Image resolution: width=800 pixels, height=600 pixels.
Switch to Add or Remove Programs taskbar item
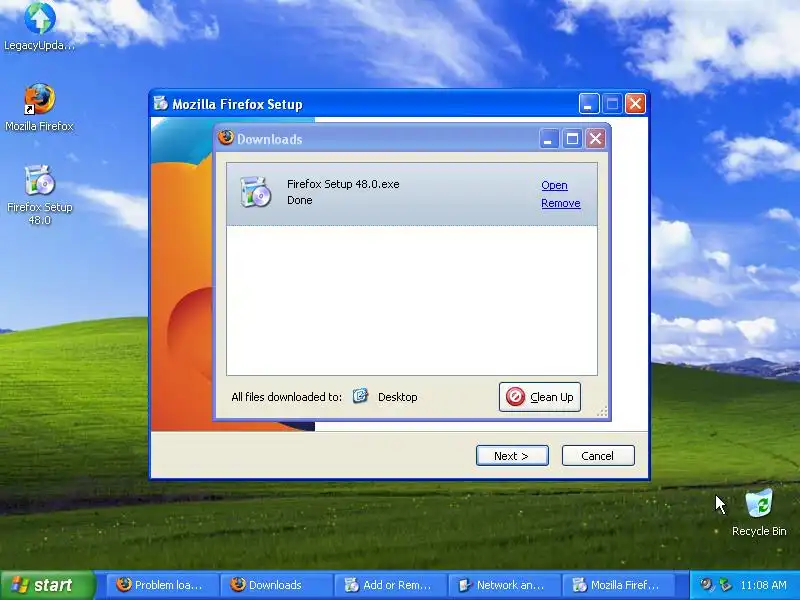390,585
